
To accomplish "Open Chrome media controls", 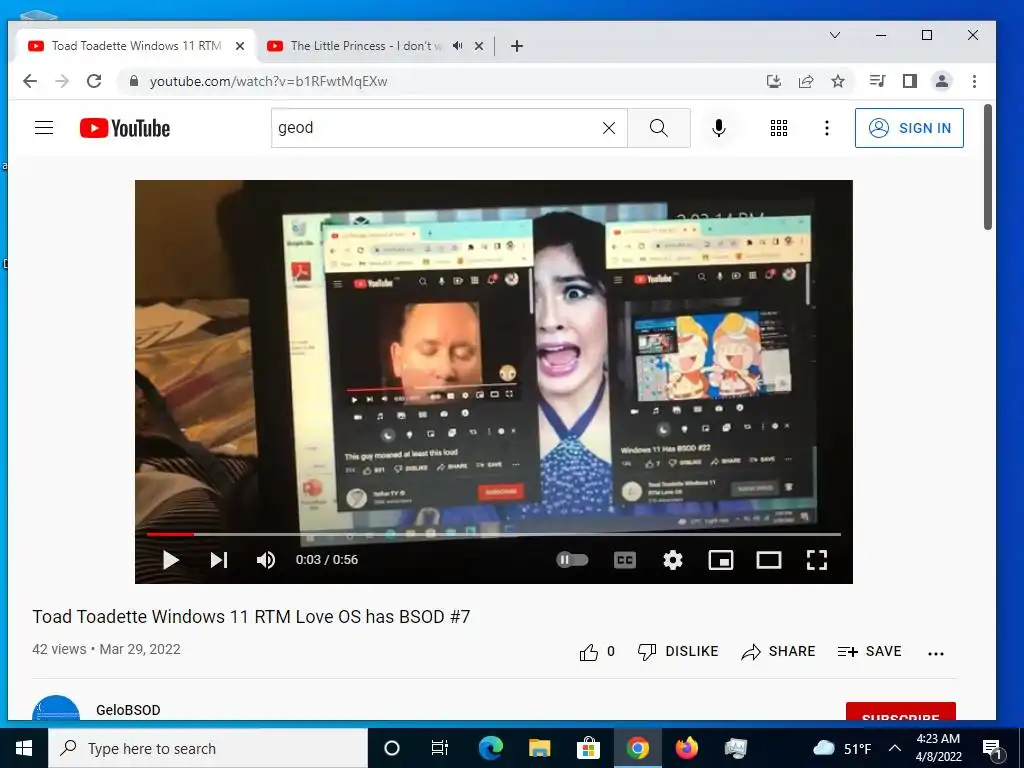I will [x=877, y=81].
